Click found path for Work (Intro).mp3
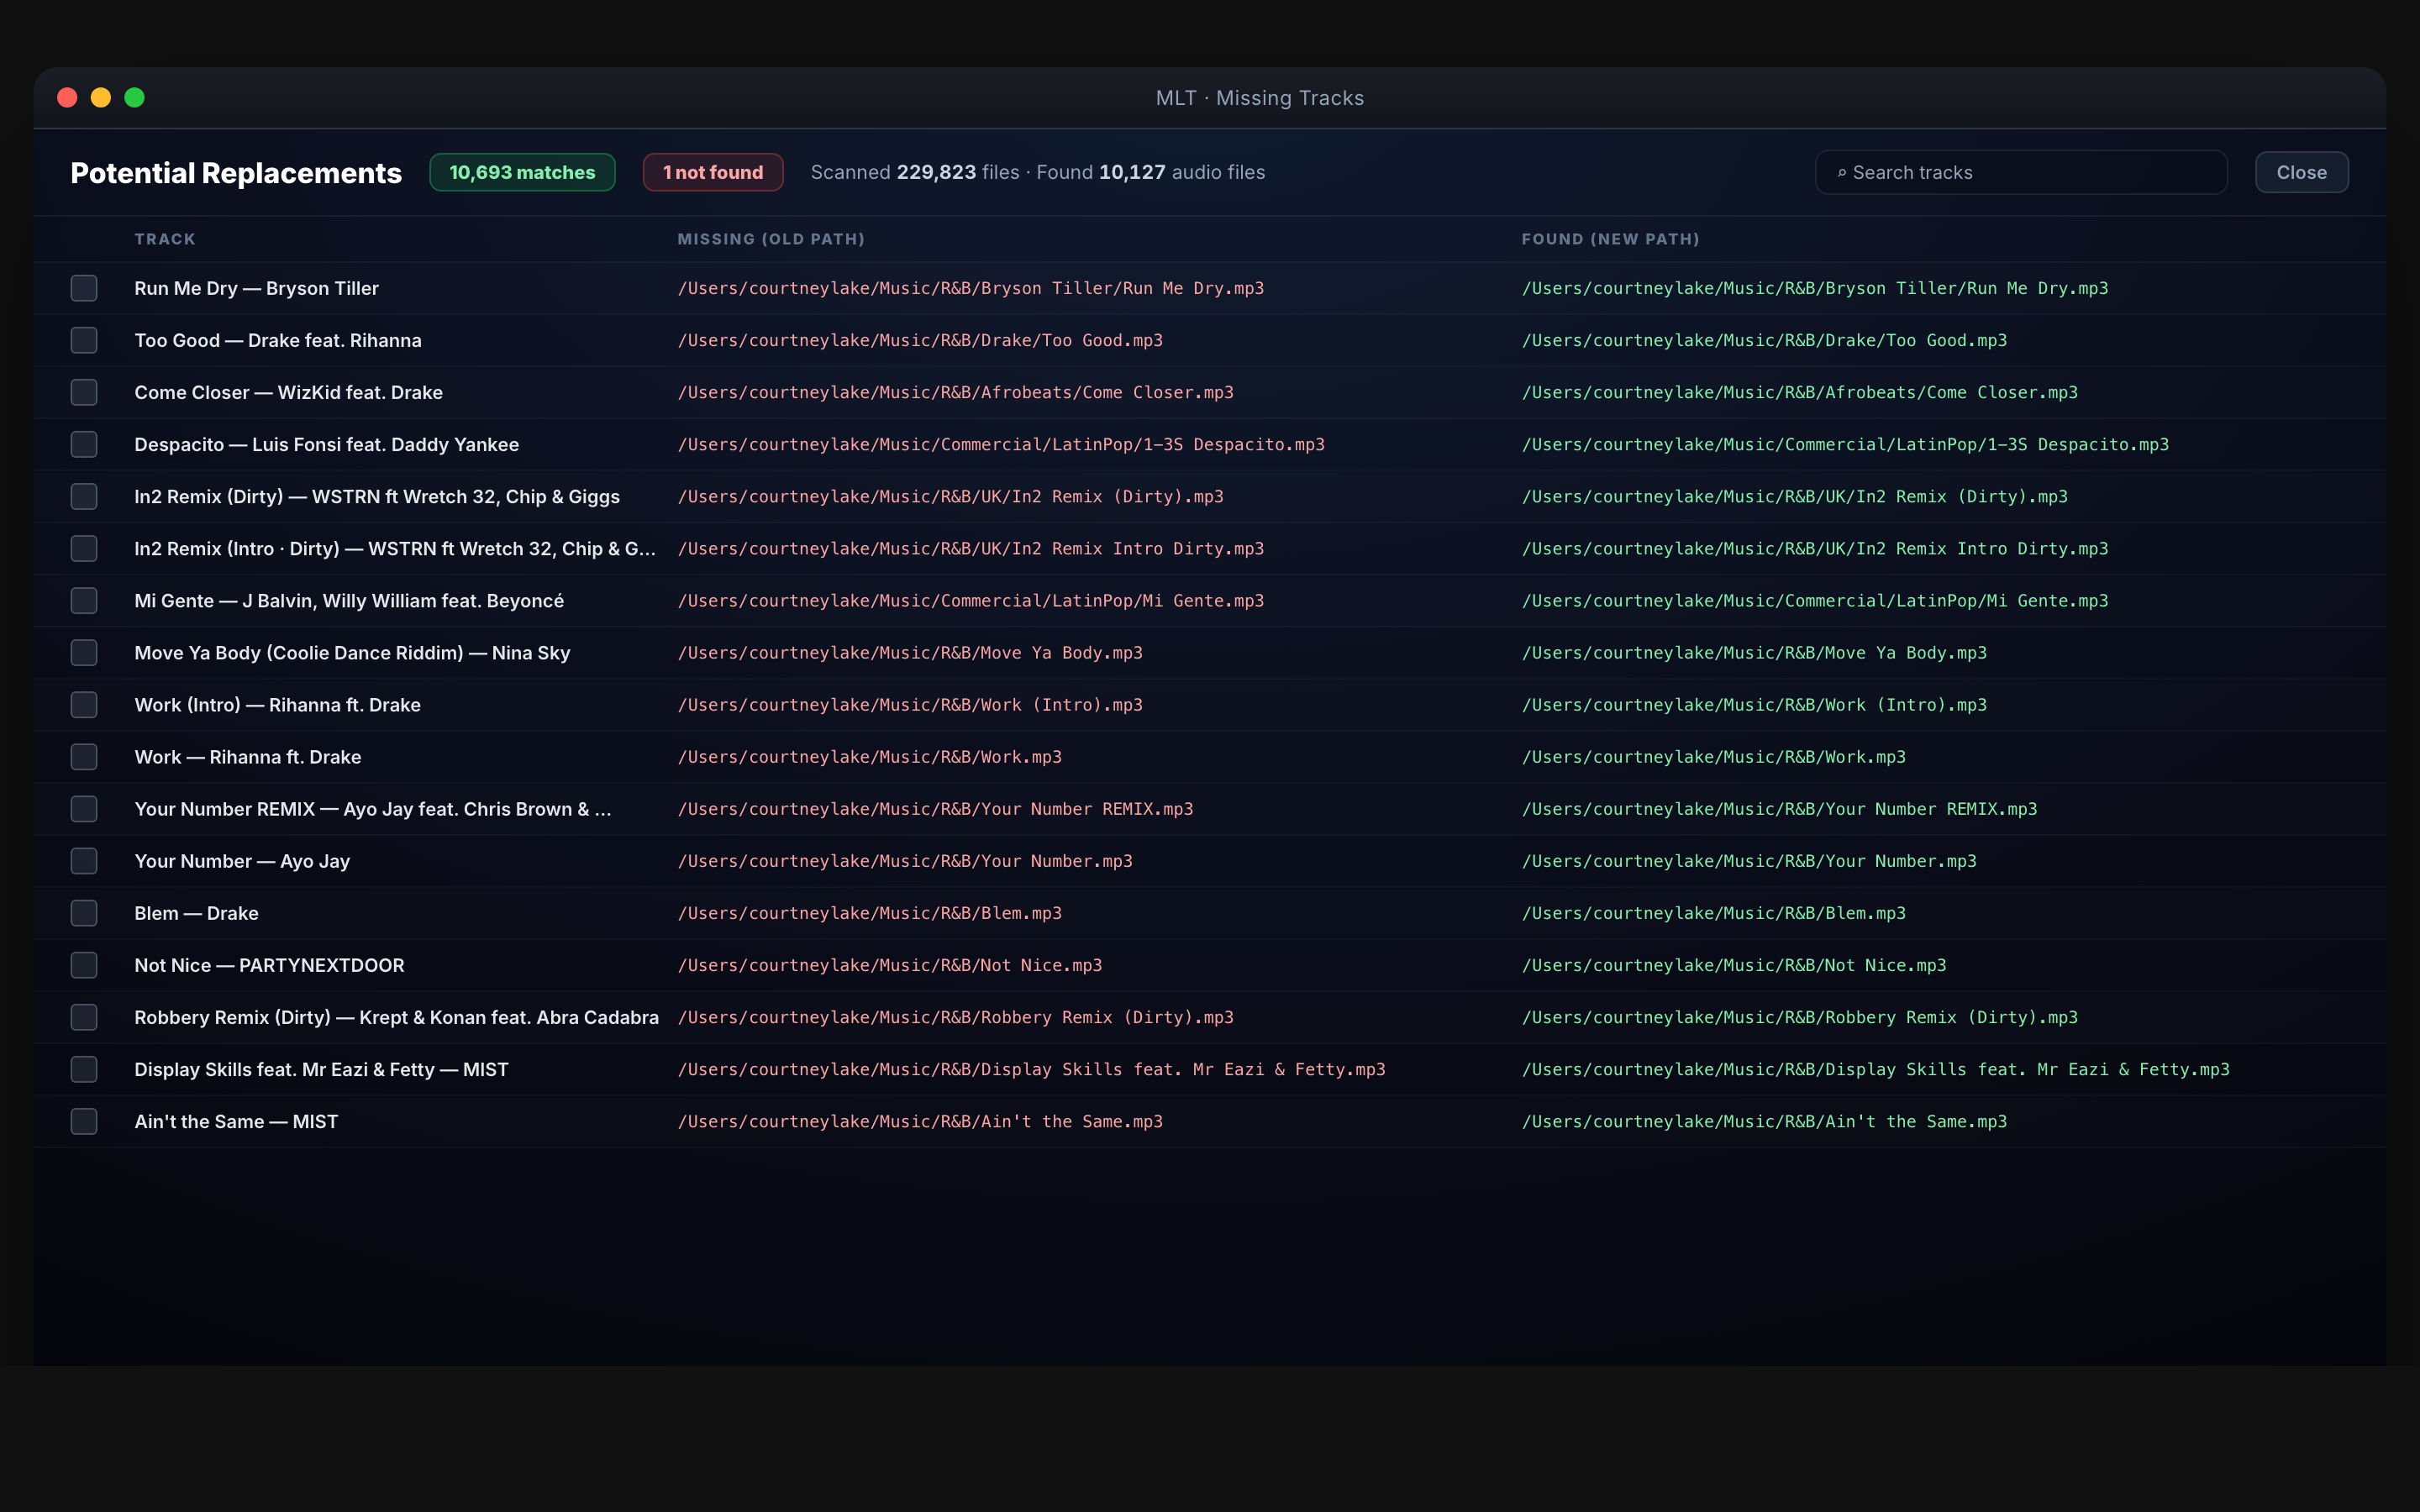Viewport: 2420px width, 1512px height. point(1754,704)
